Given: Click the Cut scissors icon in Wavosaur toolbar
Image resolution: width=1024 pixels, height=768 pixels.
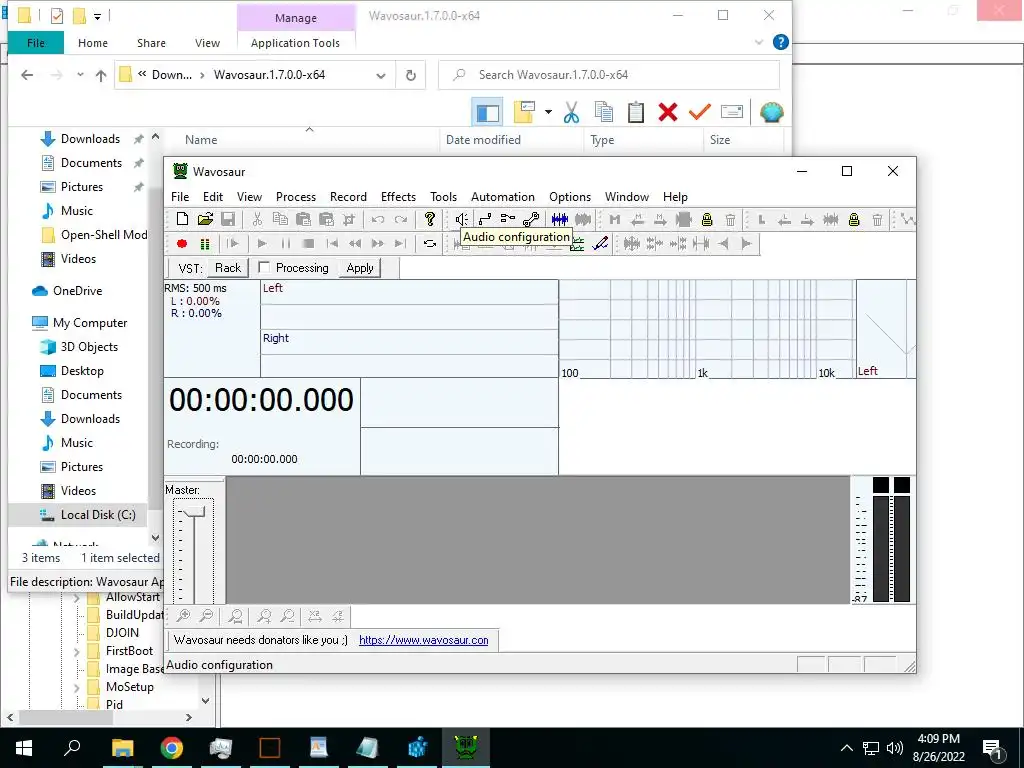Looking at the screenshot, I should 257,219.
